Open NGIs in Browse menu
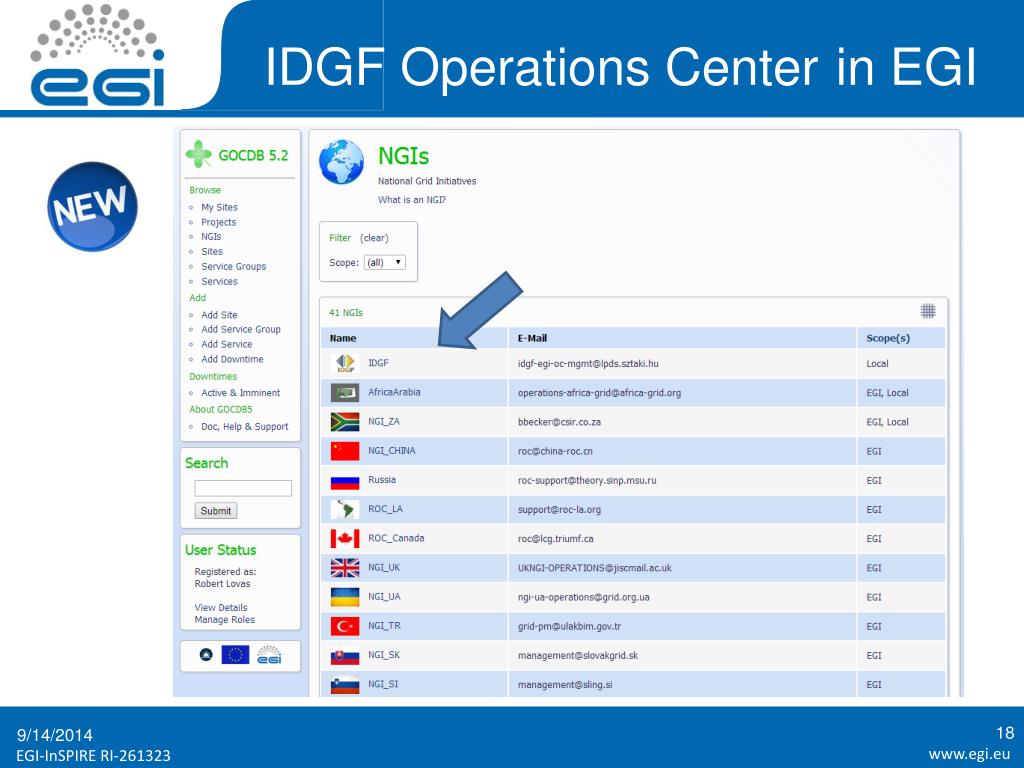Viewport: 1024px width, 768px height. click(x=211, y=236)
